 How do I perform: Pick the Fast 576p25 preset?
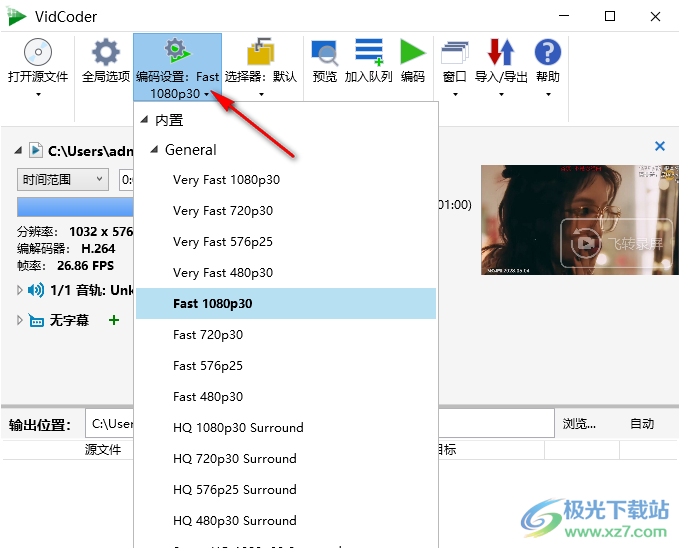(x=286, y=365)
